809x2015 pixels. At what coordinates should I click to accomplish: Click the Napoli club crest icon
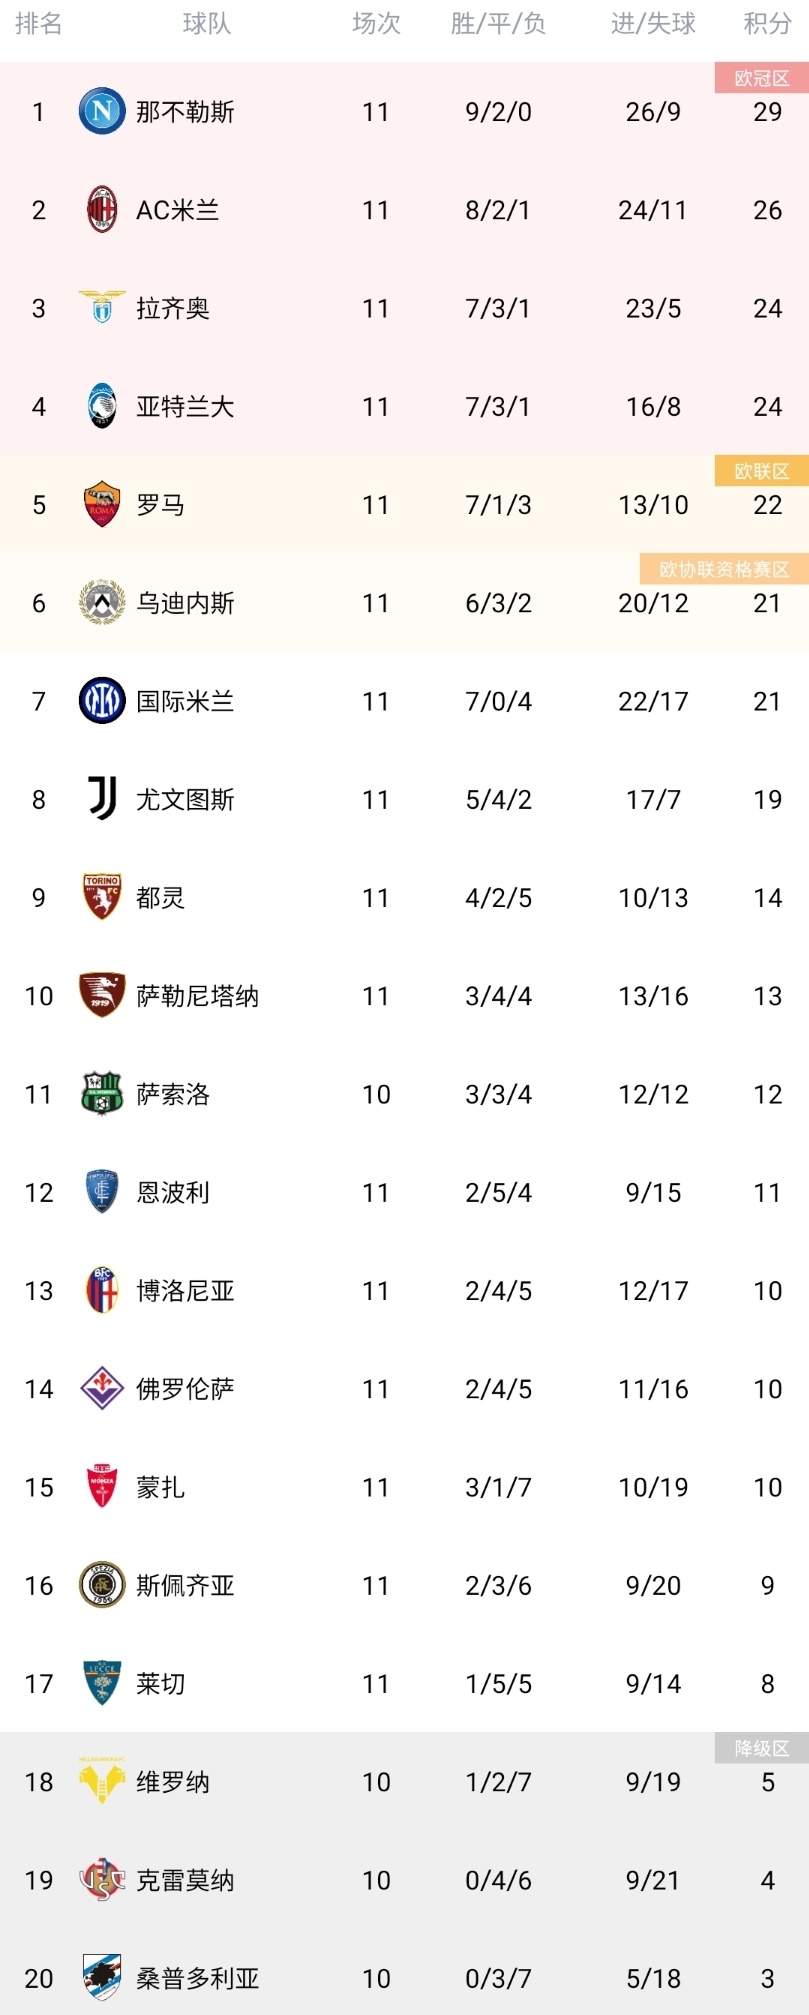(x=102, y=111)
